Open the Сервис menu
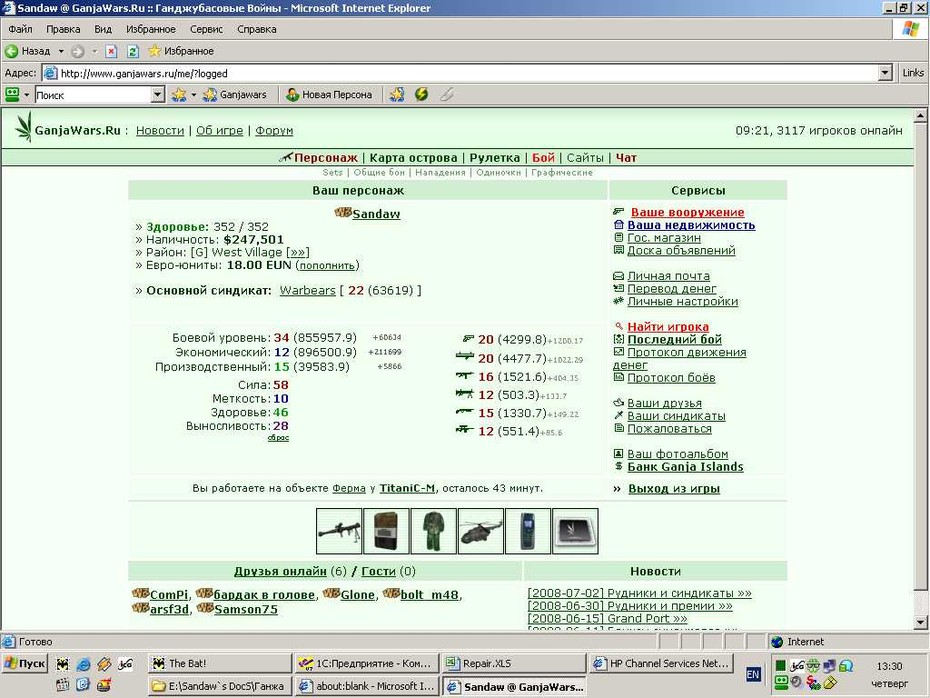 pos(206,29)
